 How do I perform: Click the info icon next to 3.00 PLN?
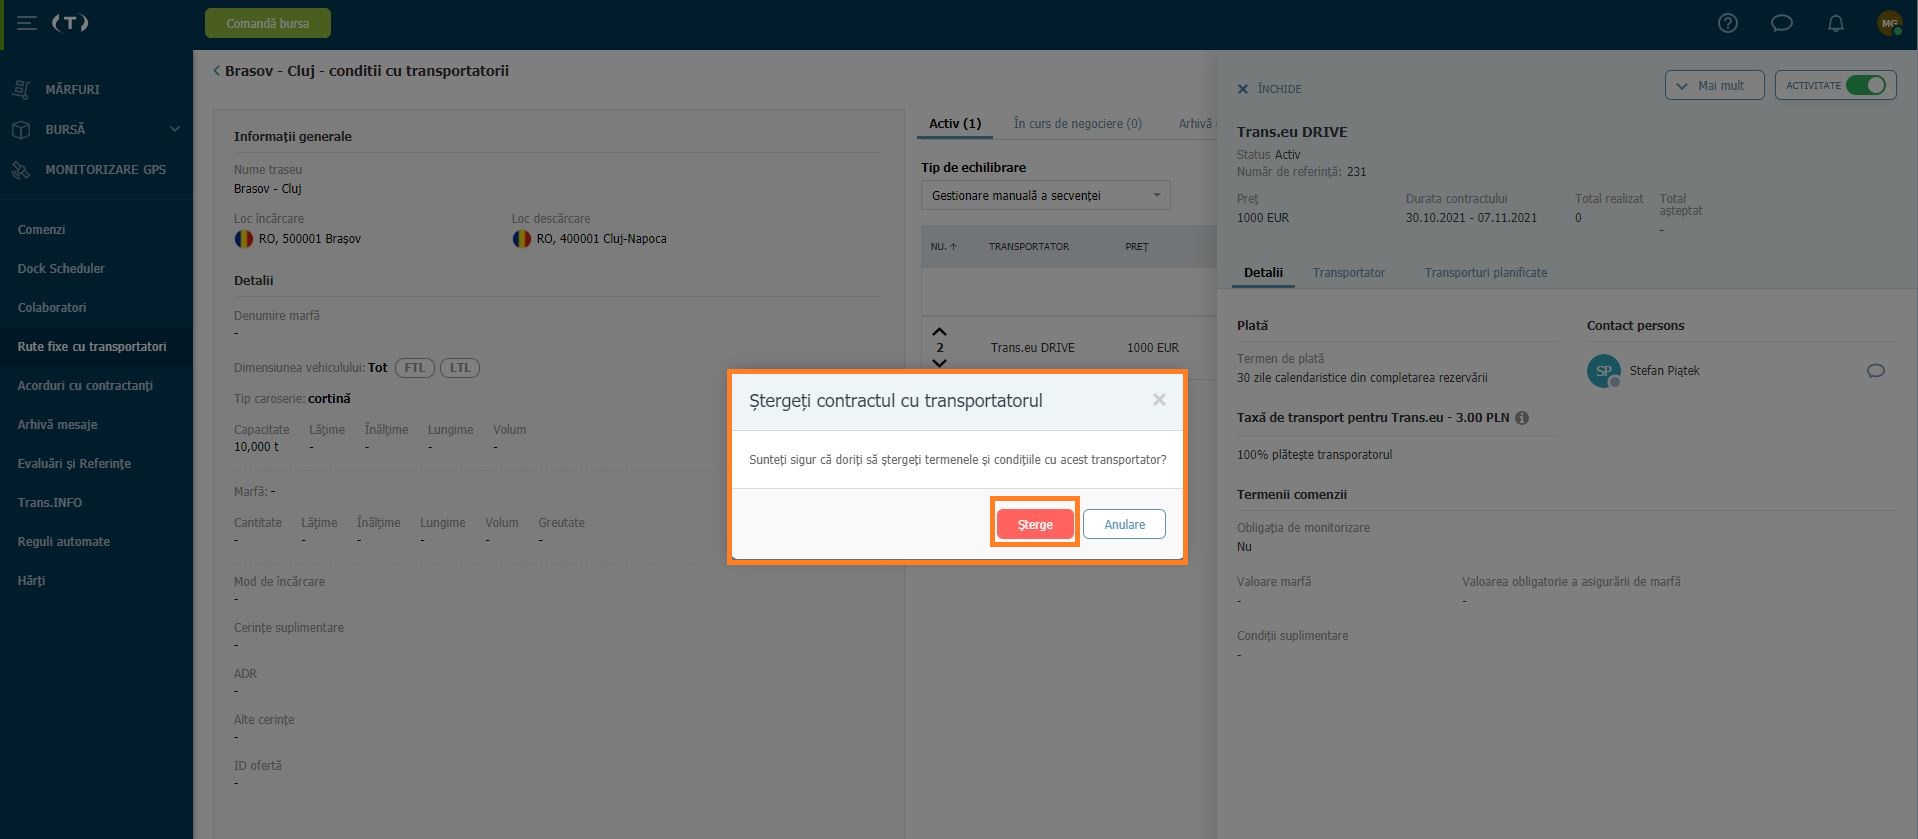click(1522, 418)
